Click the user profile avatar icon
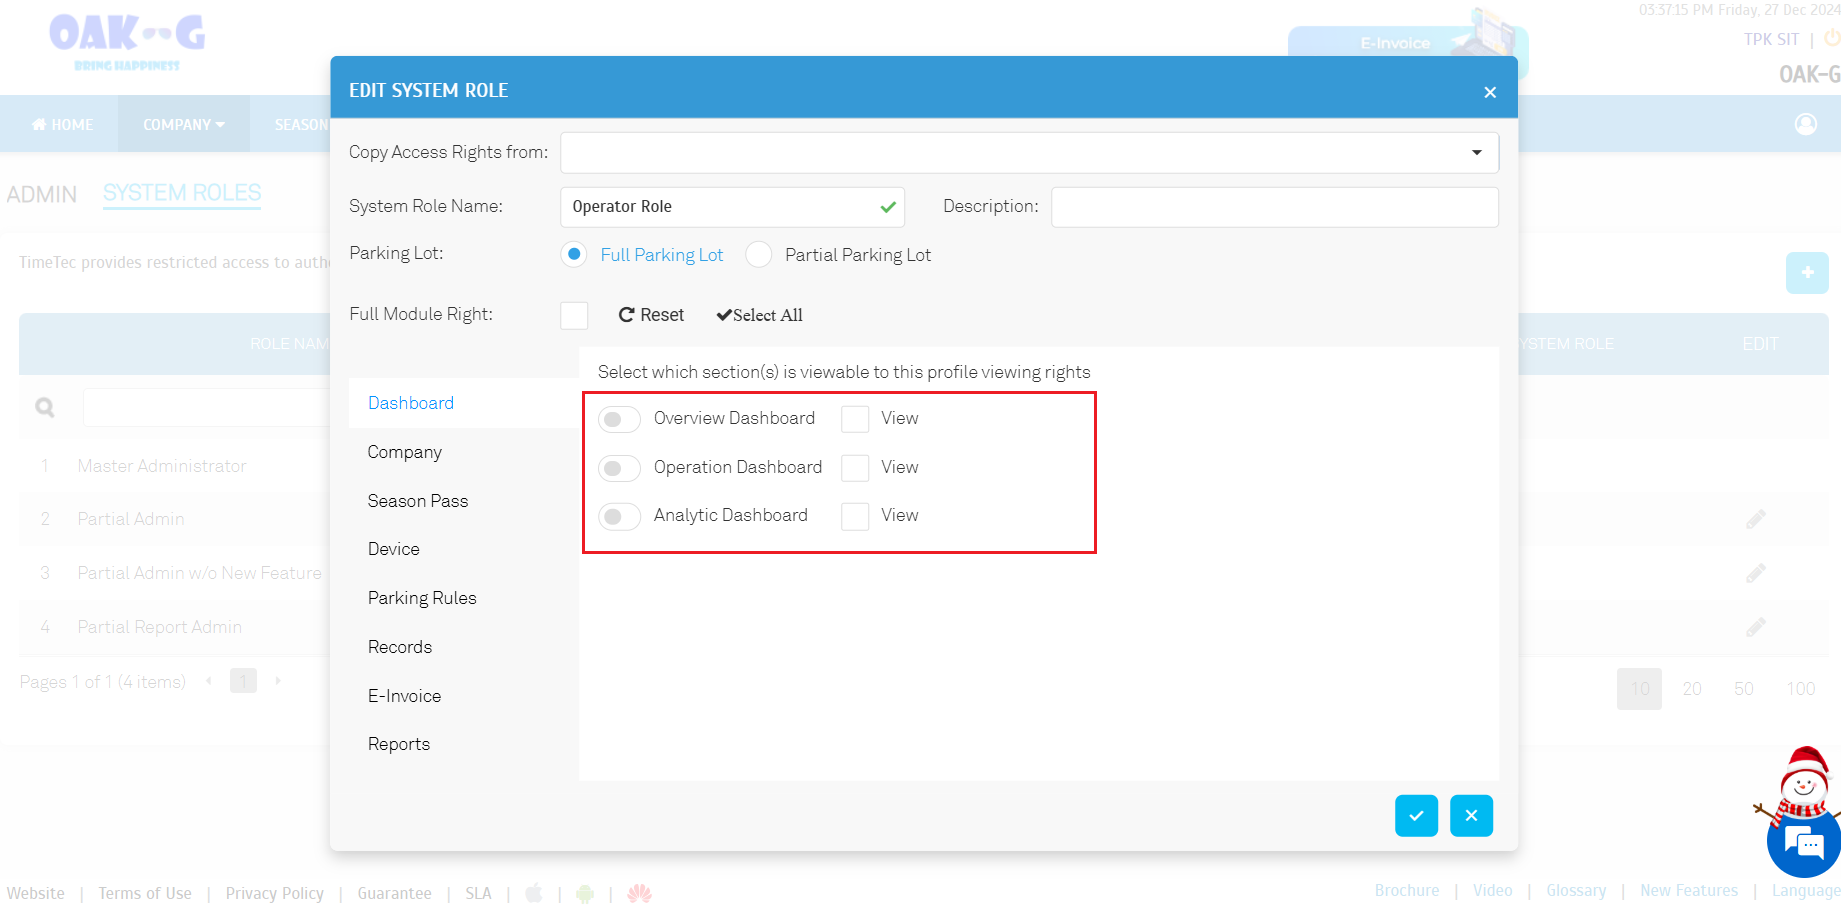Image resolution: width=1841 pixels, height=912 pixels. coord(1805,124)
